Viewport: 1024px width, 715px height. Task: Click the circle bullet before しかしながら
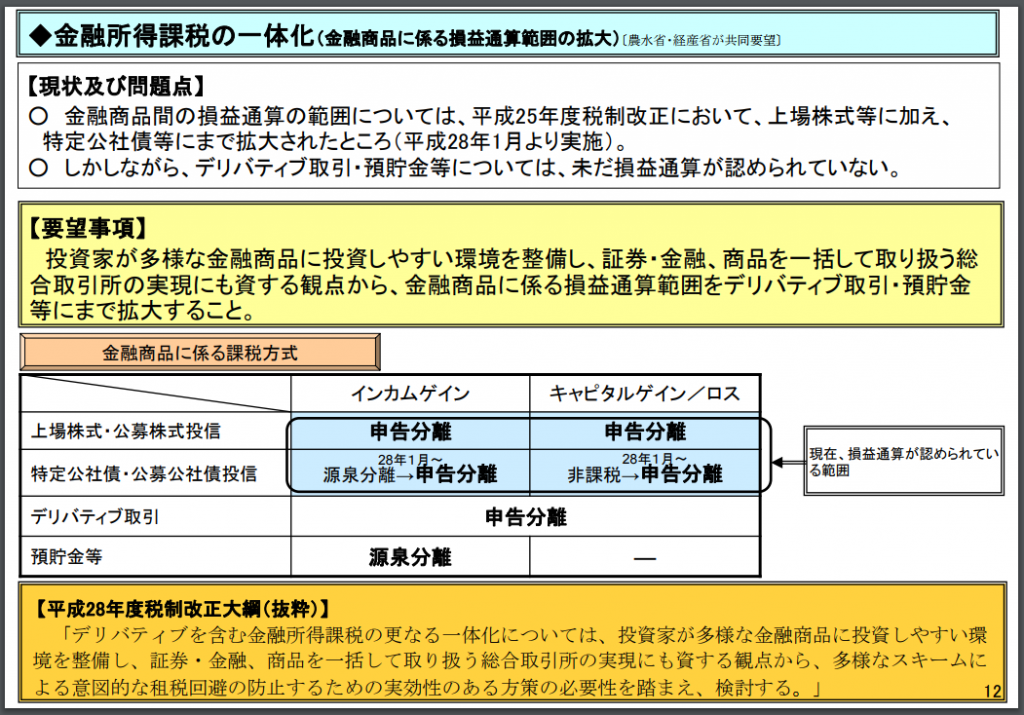pyautogui.click(x=39, y=168)
